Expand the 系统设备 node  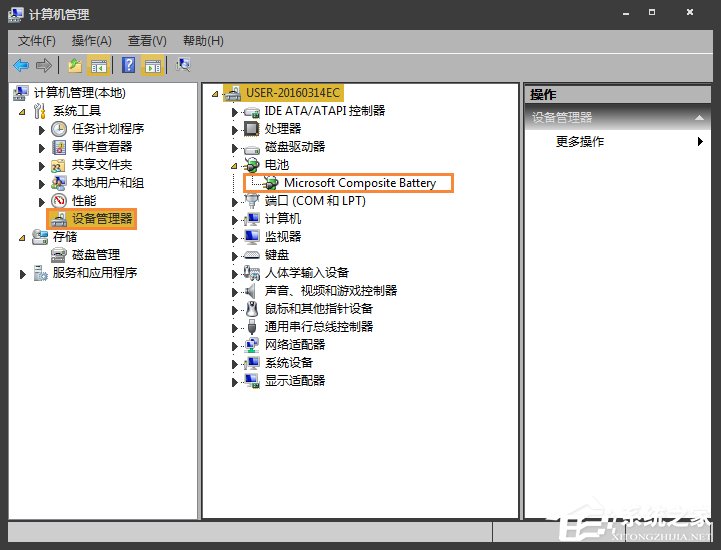click(235, 364)
